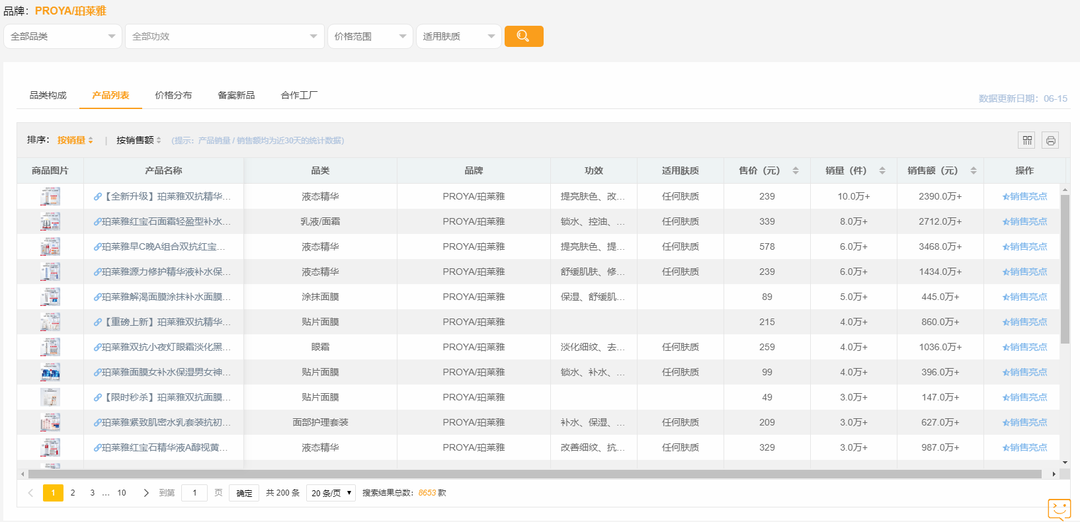Sort by 按销售额
This screenshot has width=1080, height=522.
(138, 140)
